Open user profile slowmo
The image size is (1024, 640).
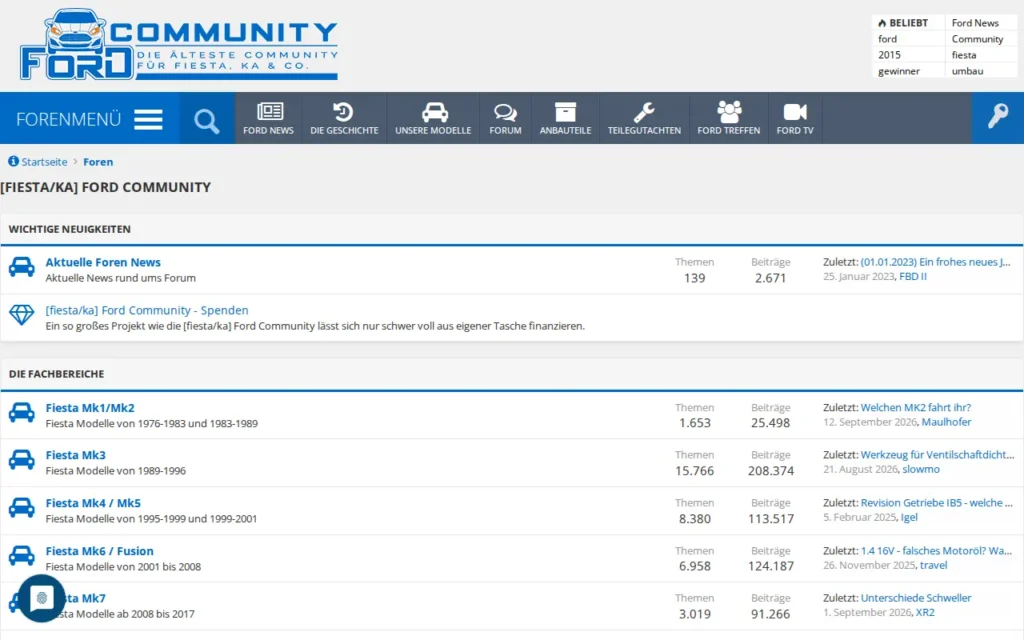(x=921, y=469)
